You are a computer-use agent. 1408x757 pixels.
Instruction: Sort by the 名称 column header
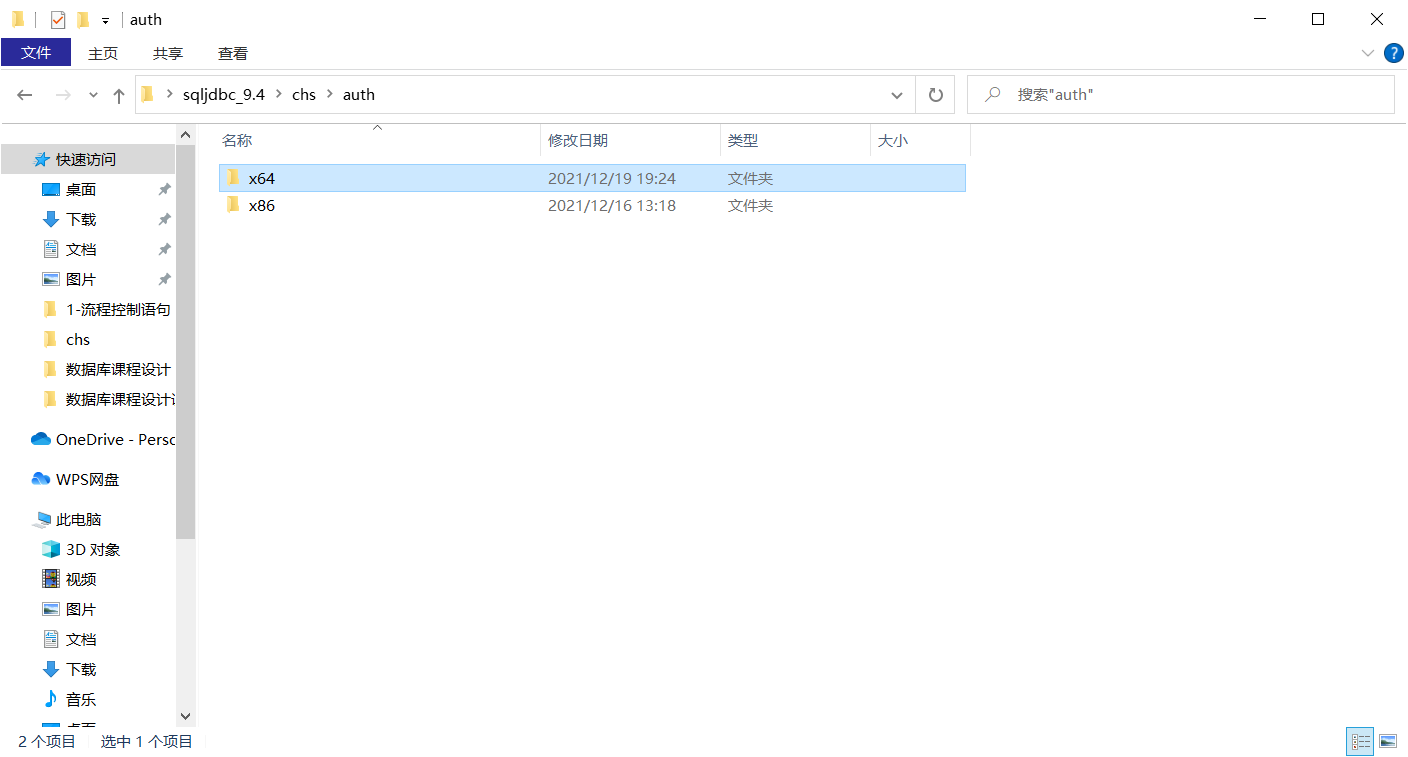tap(378, 141)
